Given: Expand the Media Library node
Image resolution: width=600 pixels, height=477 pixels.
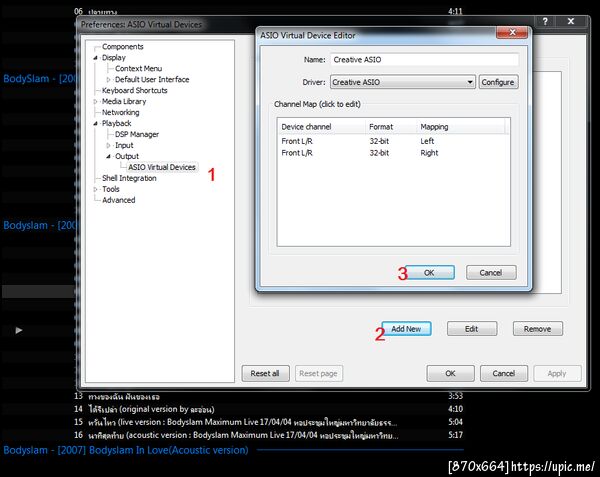Looking at the screenshot, I should [96, 102].
